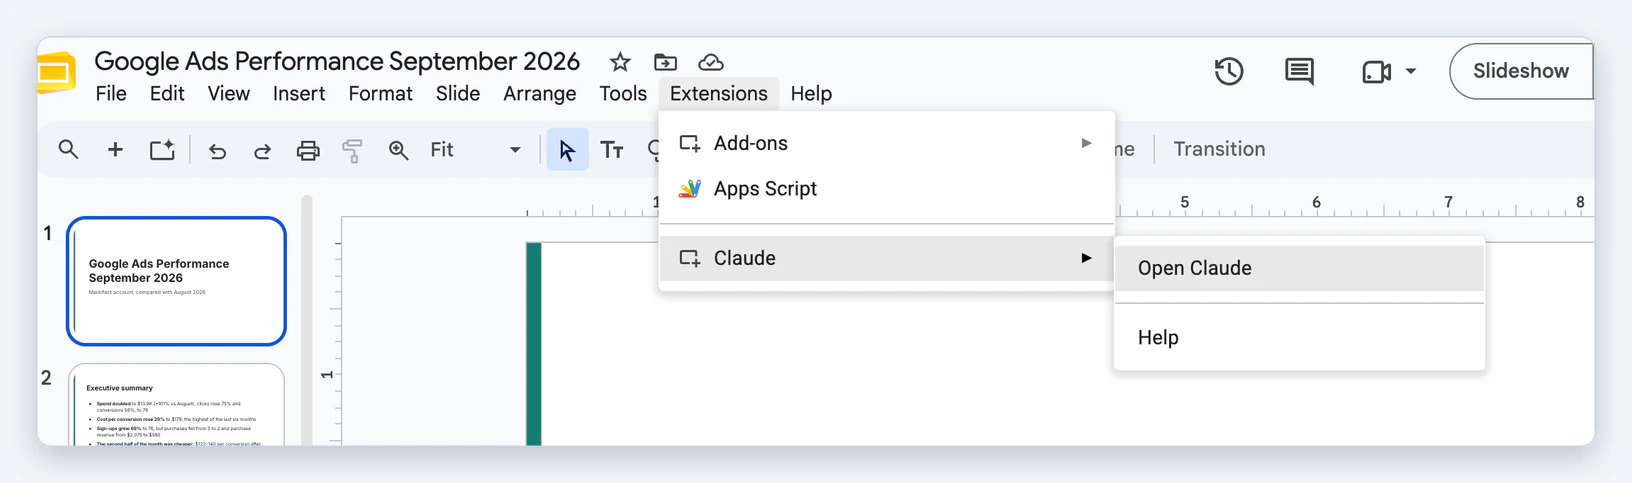This screenshot has height=483, width=1632.
Task: Open the Edit menu
Action: tap(167, 93)
